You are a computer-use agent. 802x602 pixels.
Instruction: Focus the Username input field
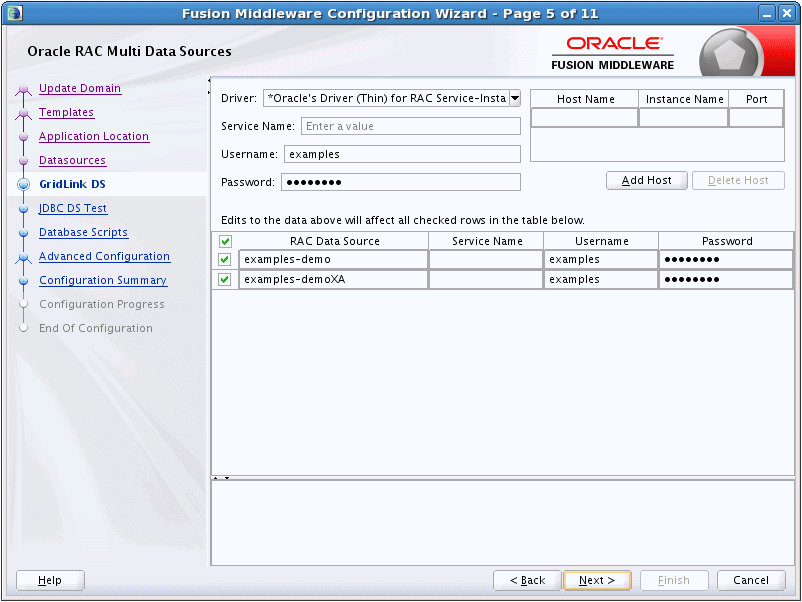(x=402, y=154)
